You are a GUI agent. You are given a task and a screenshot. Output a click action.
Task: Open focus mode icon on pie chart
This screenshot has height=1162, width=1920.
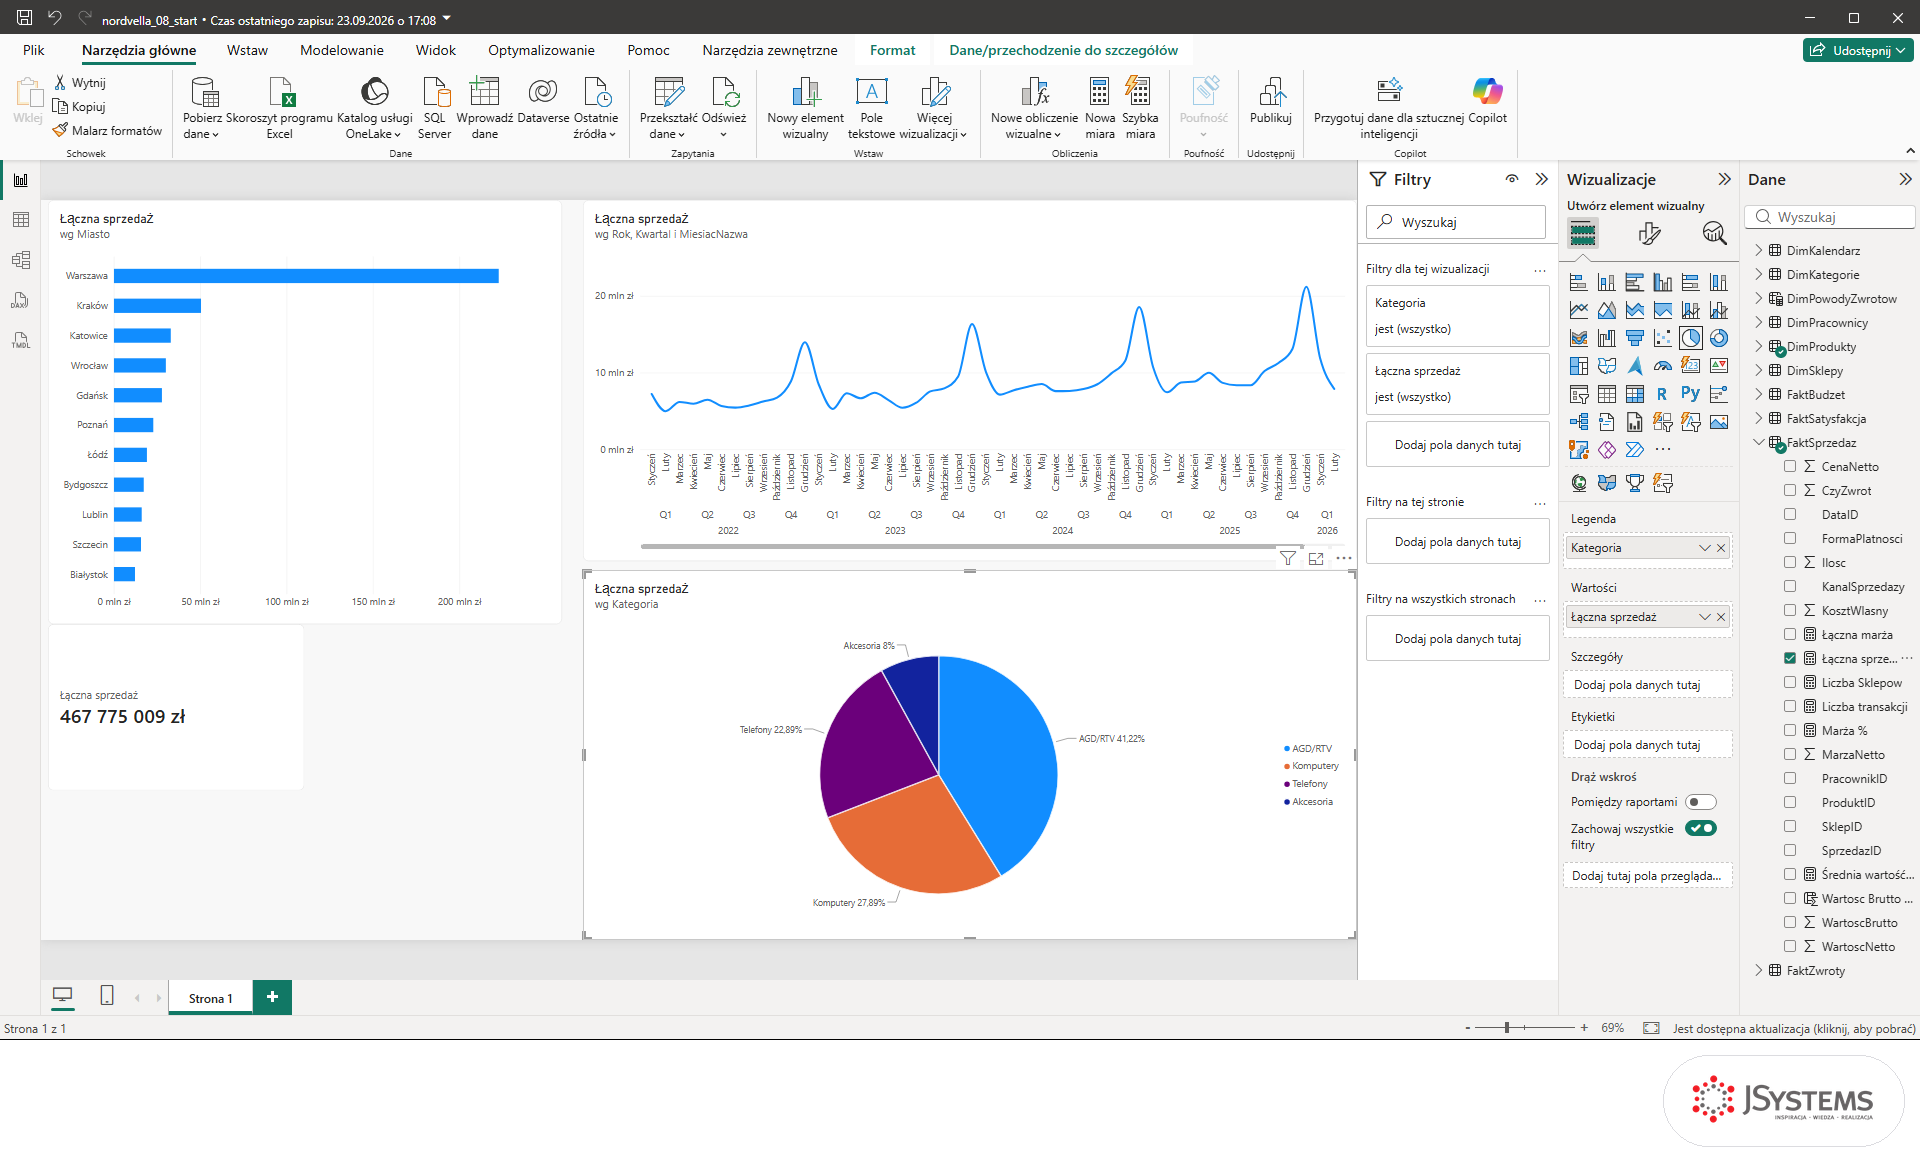(1316, 558)
